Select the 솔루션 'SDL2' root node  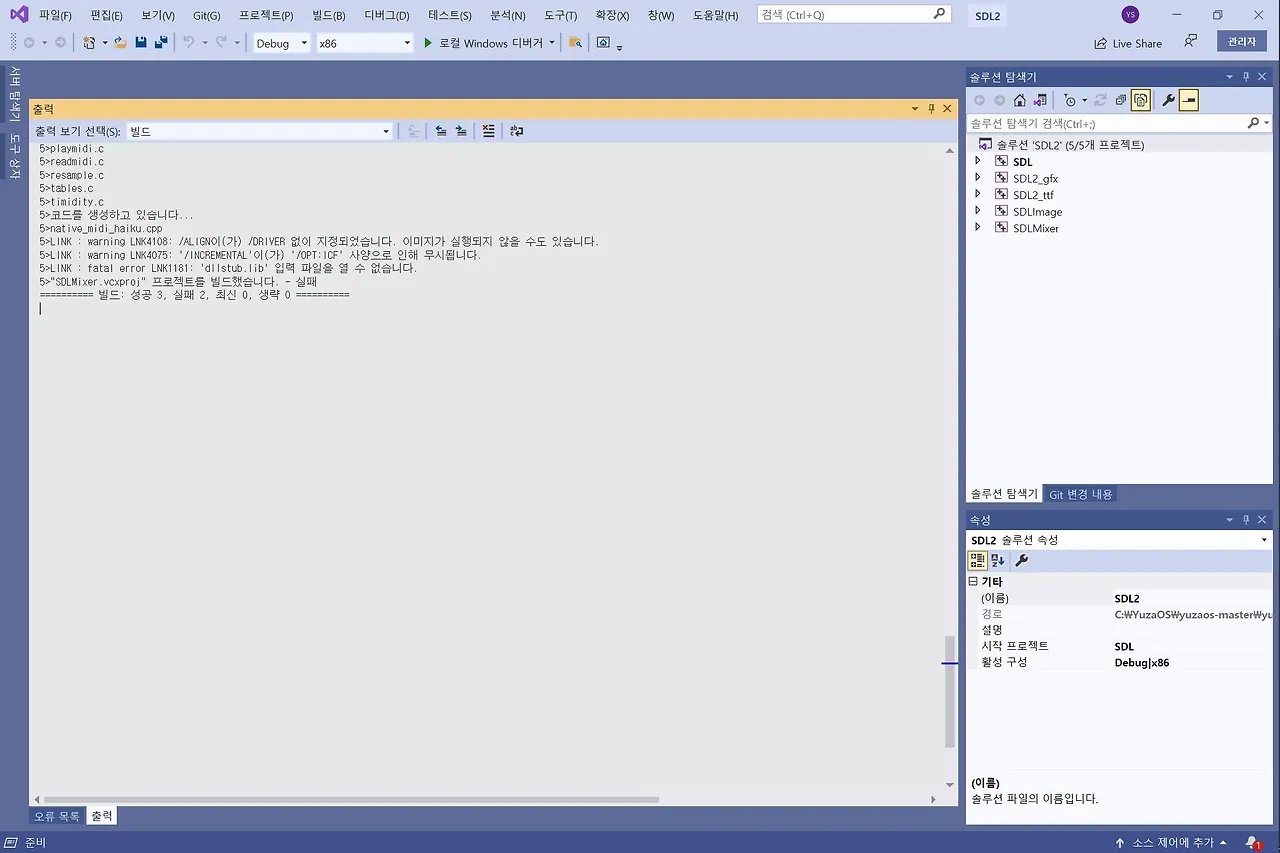[x=1070, y=144]
